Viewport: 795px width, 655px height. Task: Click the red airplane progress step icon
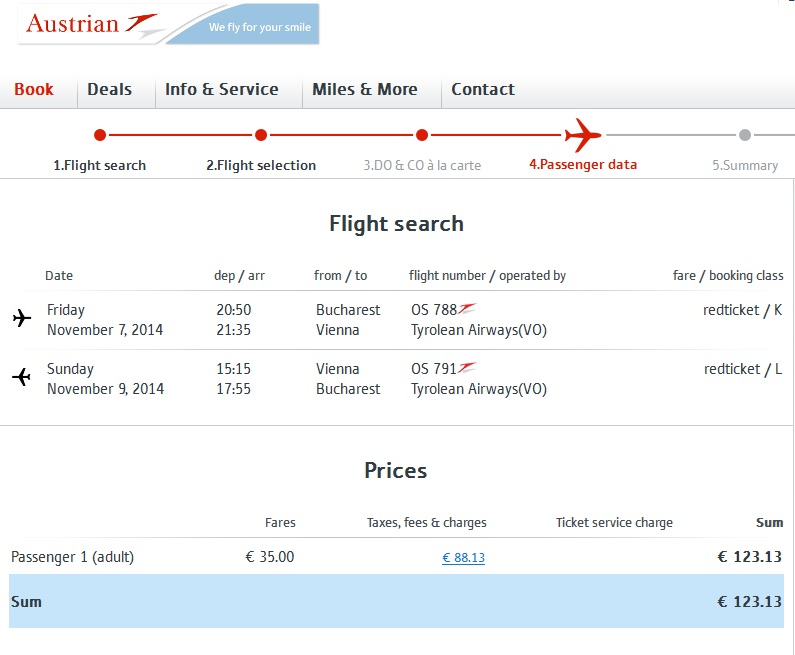582,134
